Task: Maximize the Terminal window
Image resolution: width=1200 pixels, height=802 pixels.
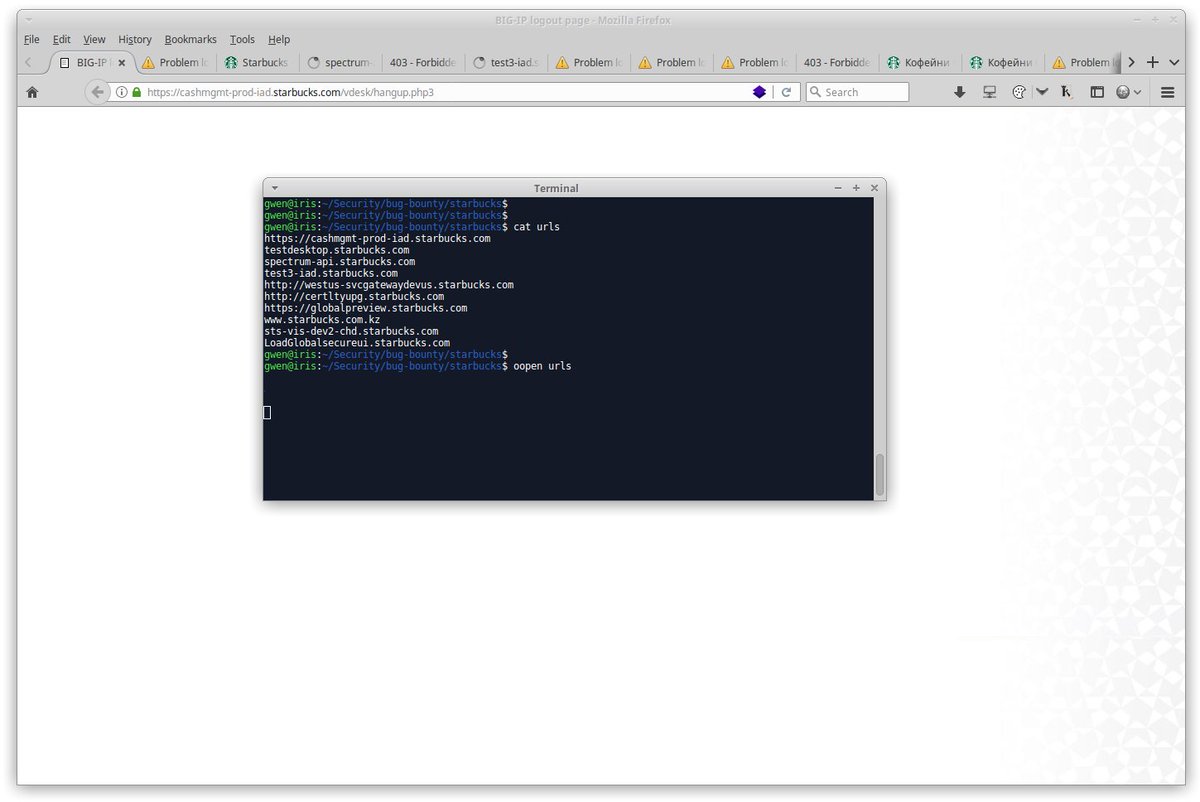Action: (x=856, y=188)
